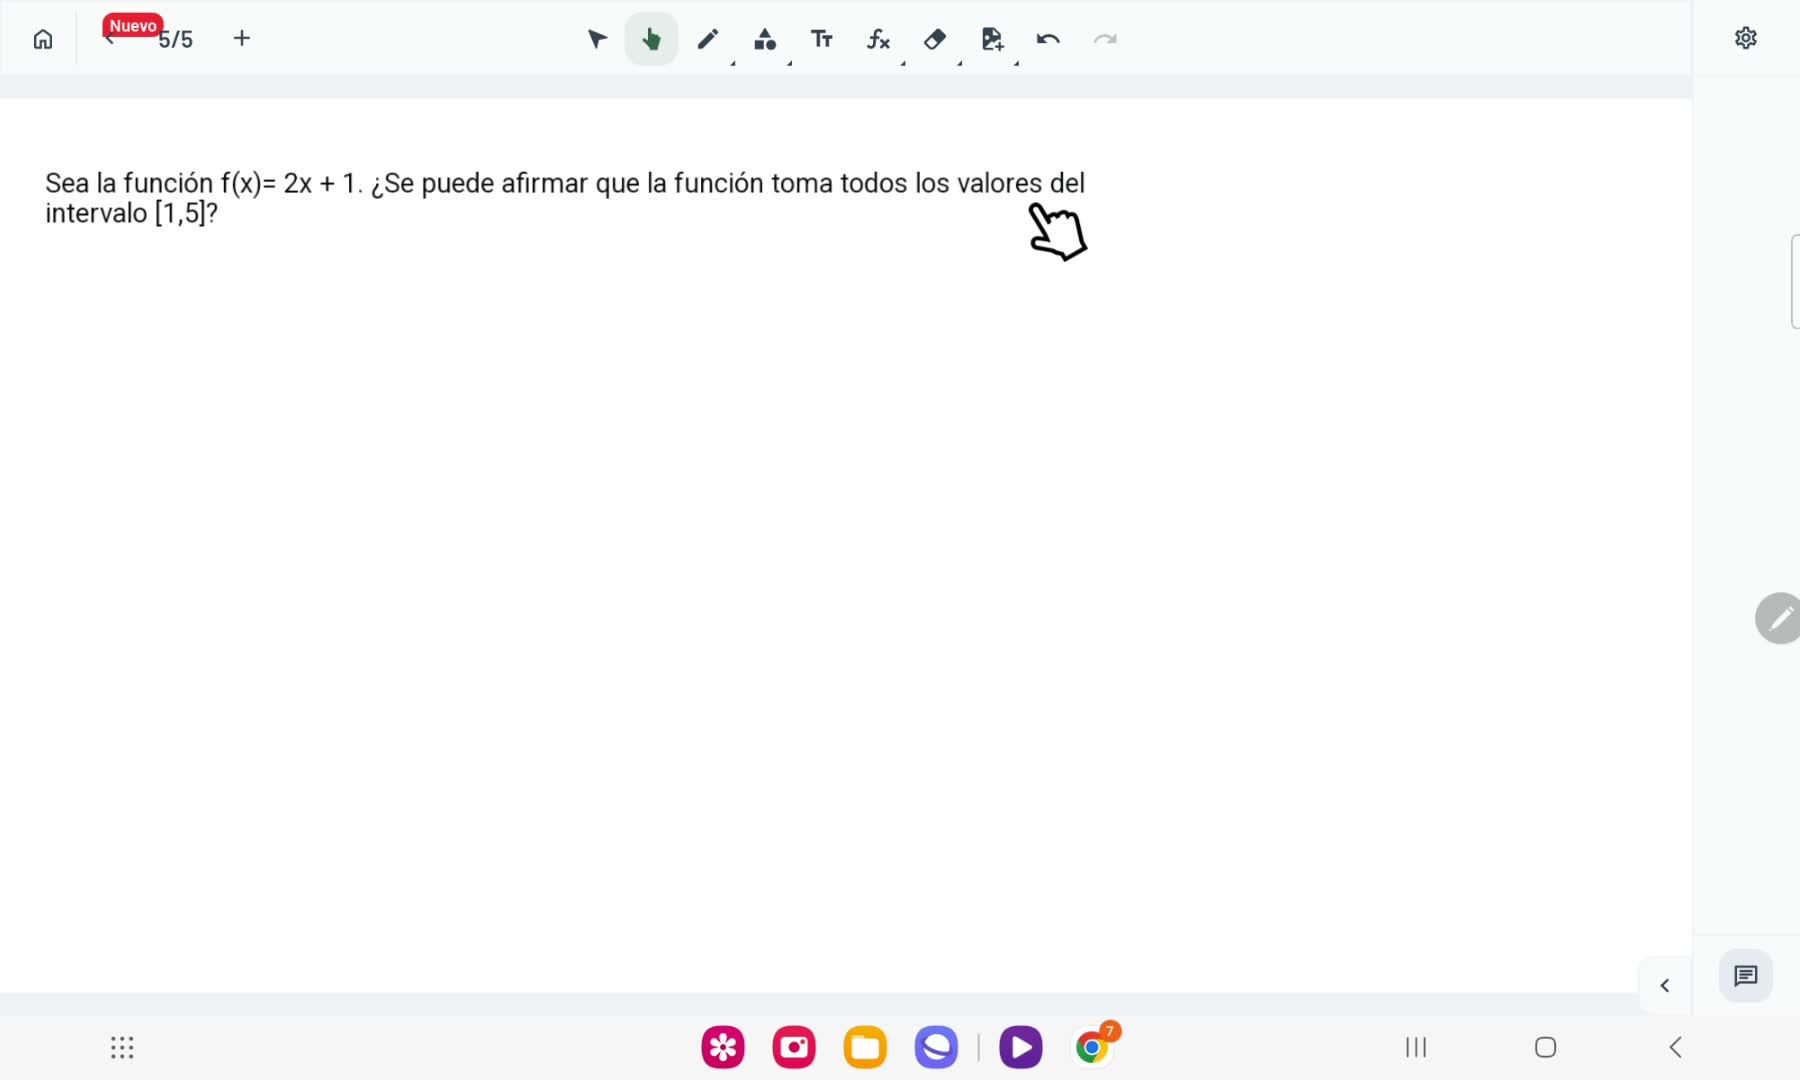Open the yellow My Files app
The image size is (1800, 1080).
coord(865,1048)
